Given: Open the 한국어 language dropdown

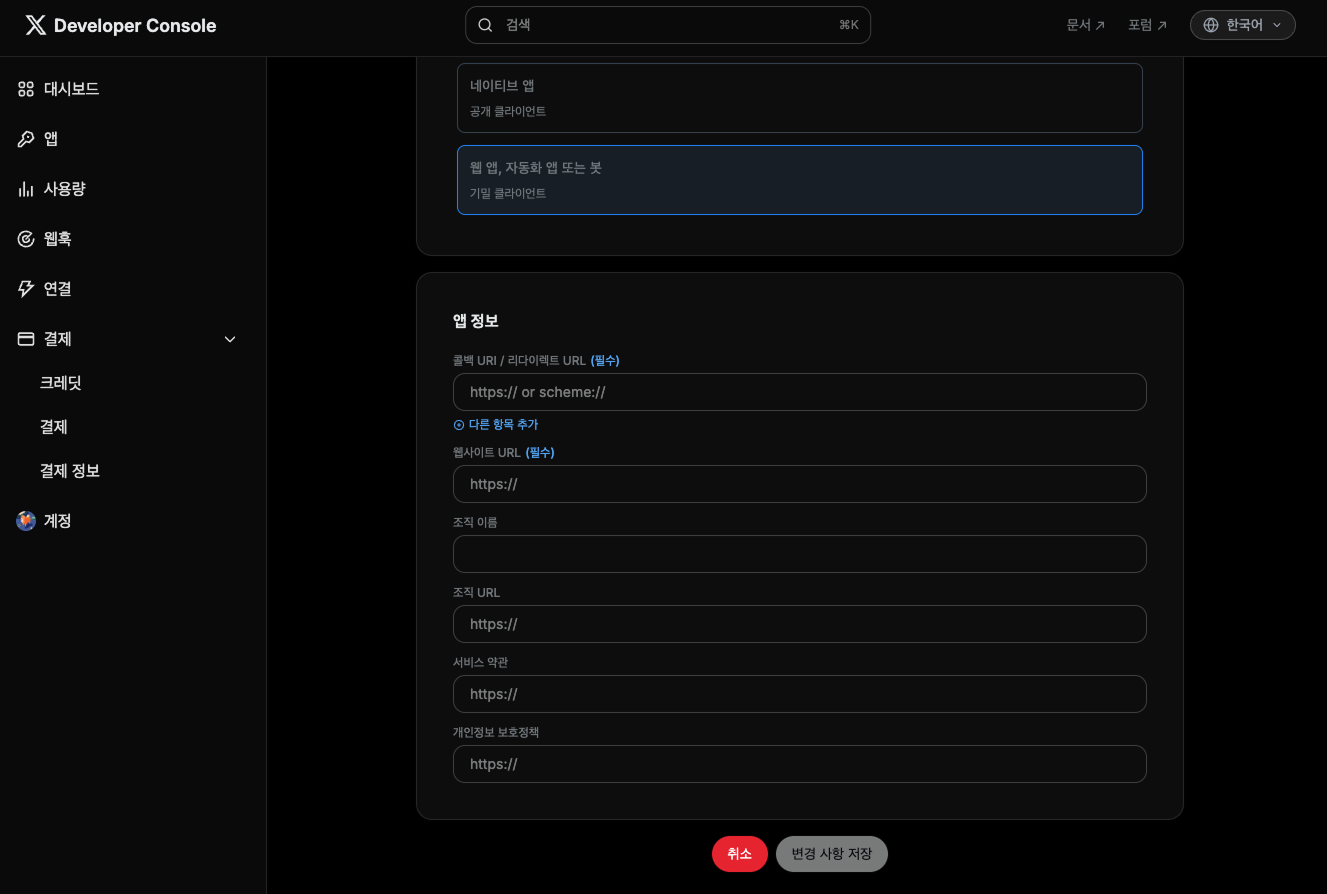Looking at the screenshot, I should (1242, 25).
